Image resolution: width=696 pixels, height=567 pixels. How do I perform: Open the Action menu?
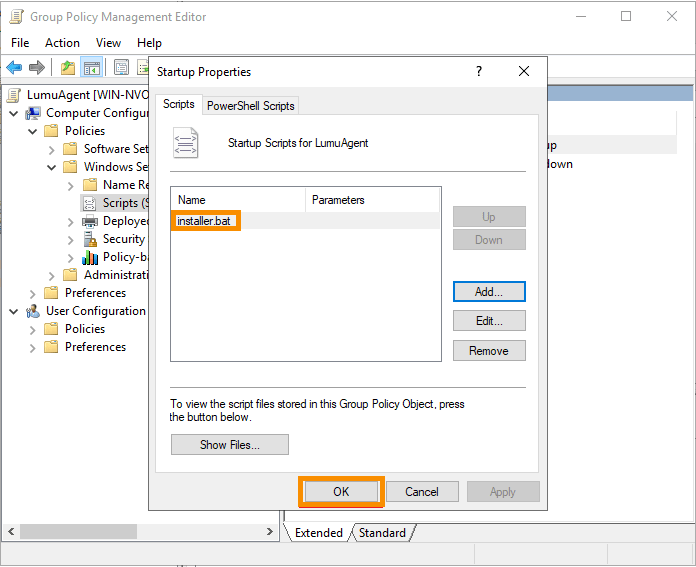coord(62,43)
